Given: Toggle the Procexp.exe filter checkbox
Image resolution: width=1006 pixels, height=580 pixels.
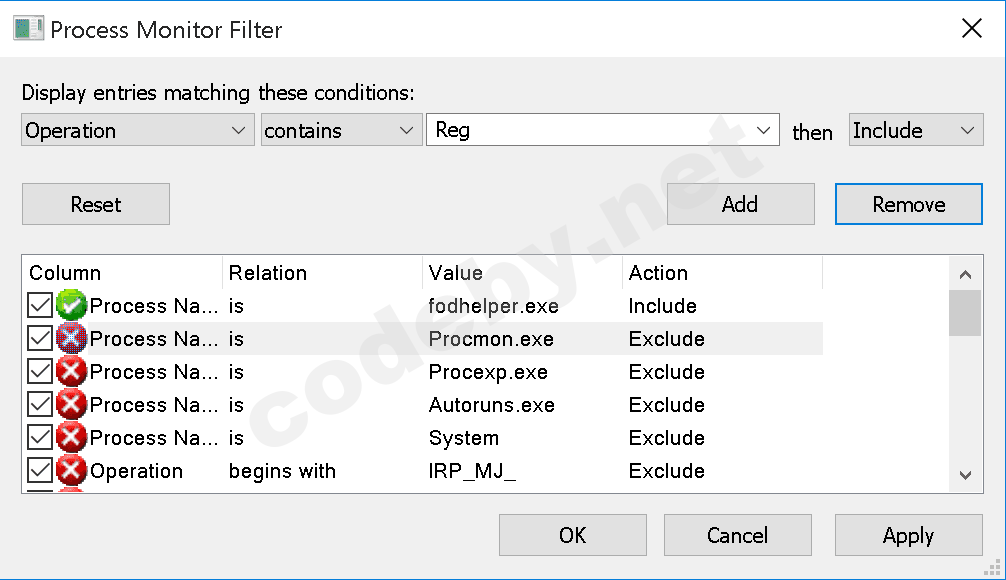Looking at the screenshot, I should (40, 371).
